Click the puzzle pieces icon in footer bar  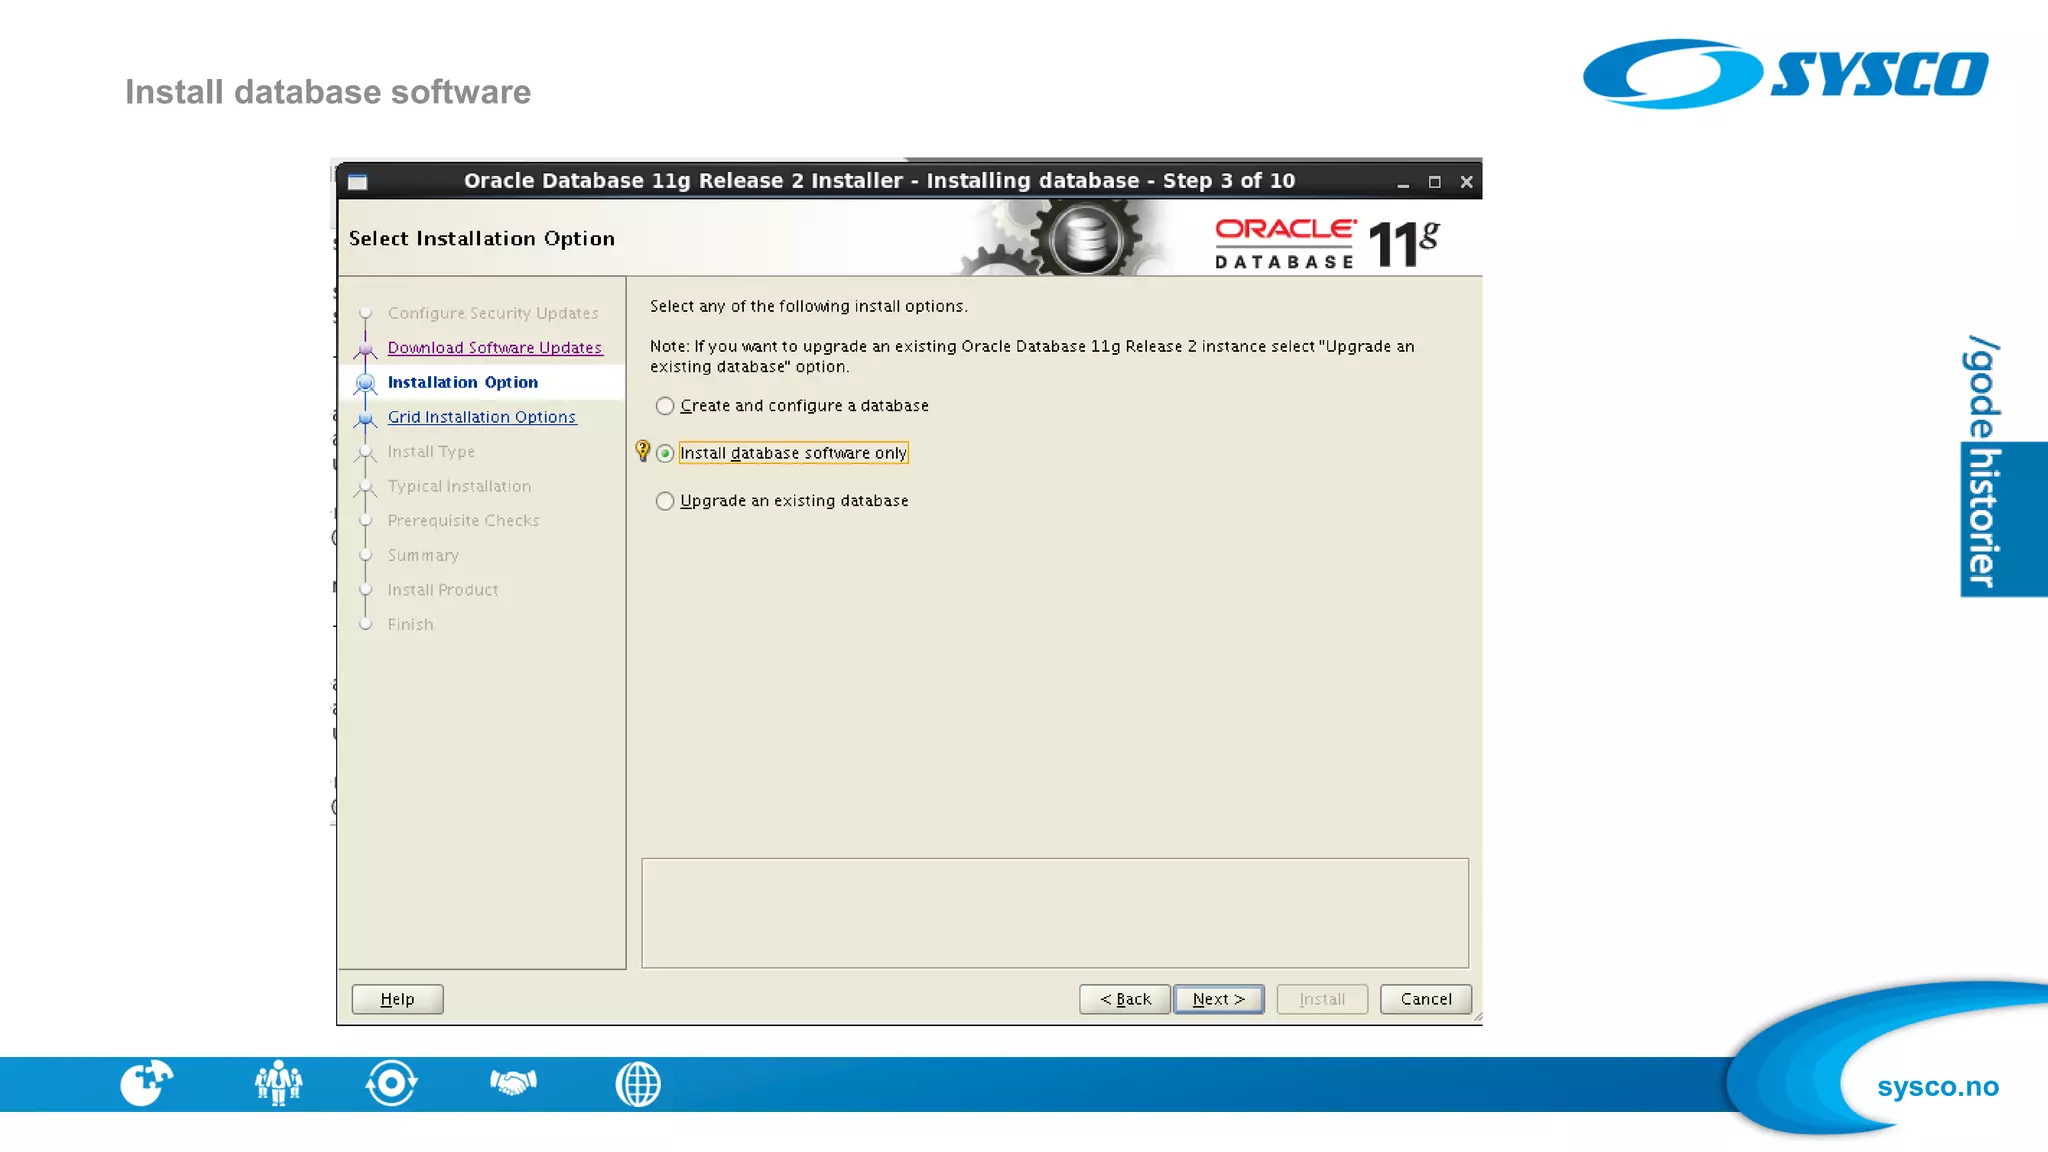pyautogui.click(x=146, y=1083)
